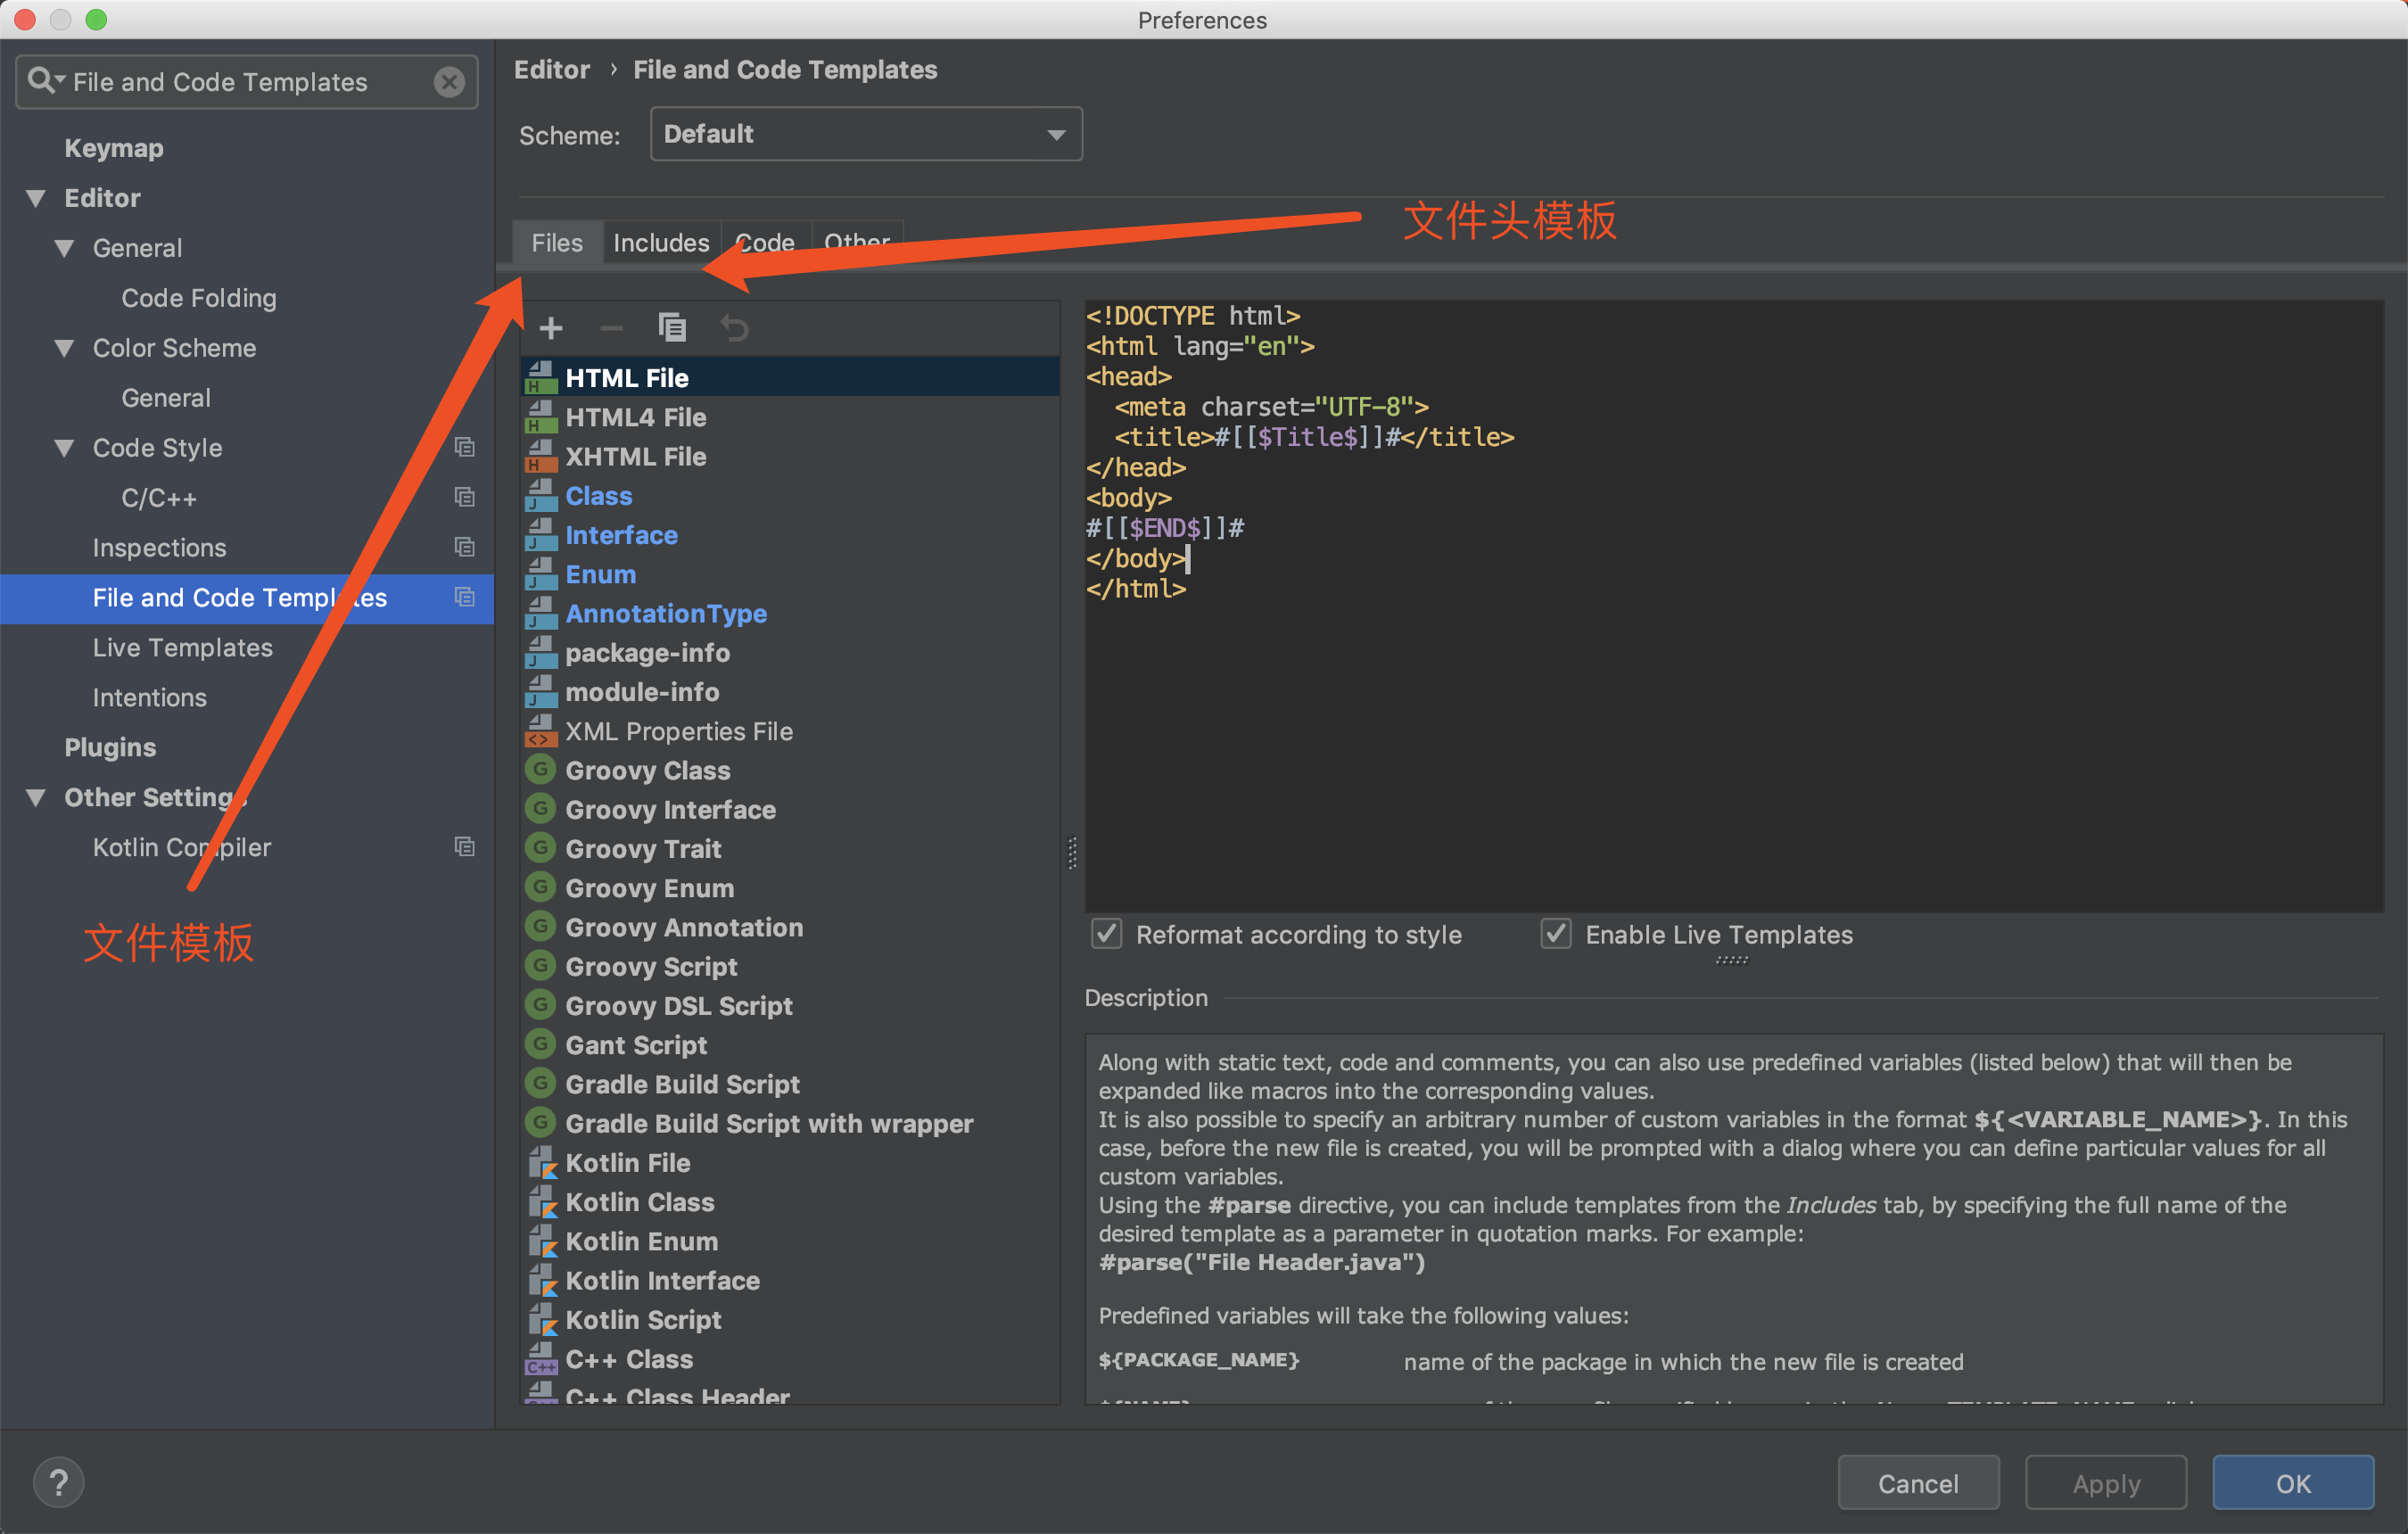2408x1534 pixels.
Task: Open Plugins settings
Action: 110,748
